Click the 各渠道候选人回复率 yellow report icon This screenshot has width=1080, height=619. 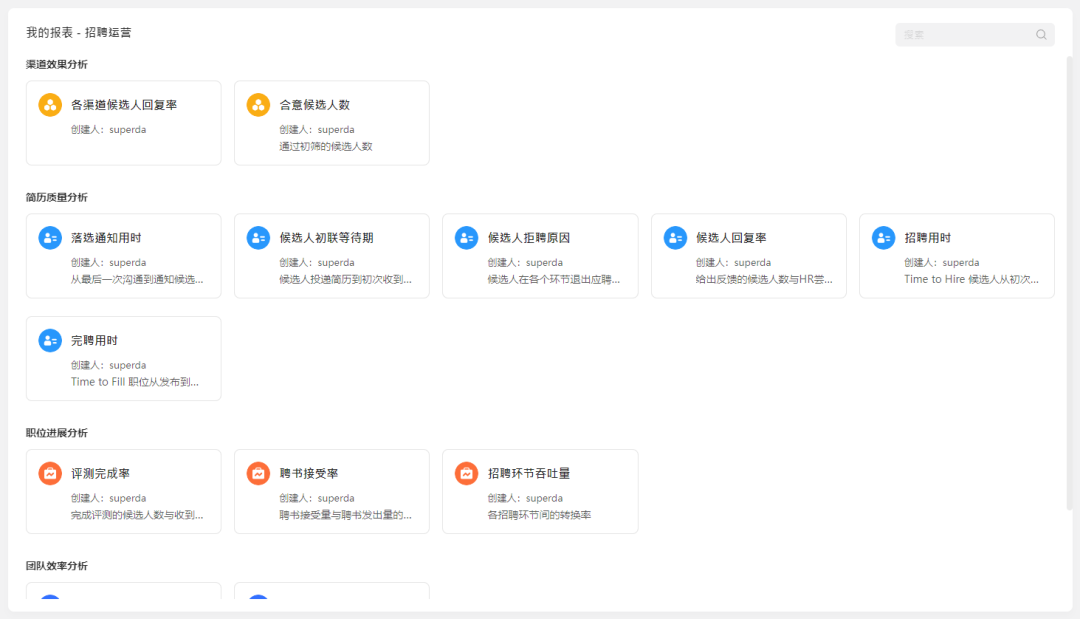point(50,104)
